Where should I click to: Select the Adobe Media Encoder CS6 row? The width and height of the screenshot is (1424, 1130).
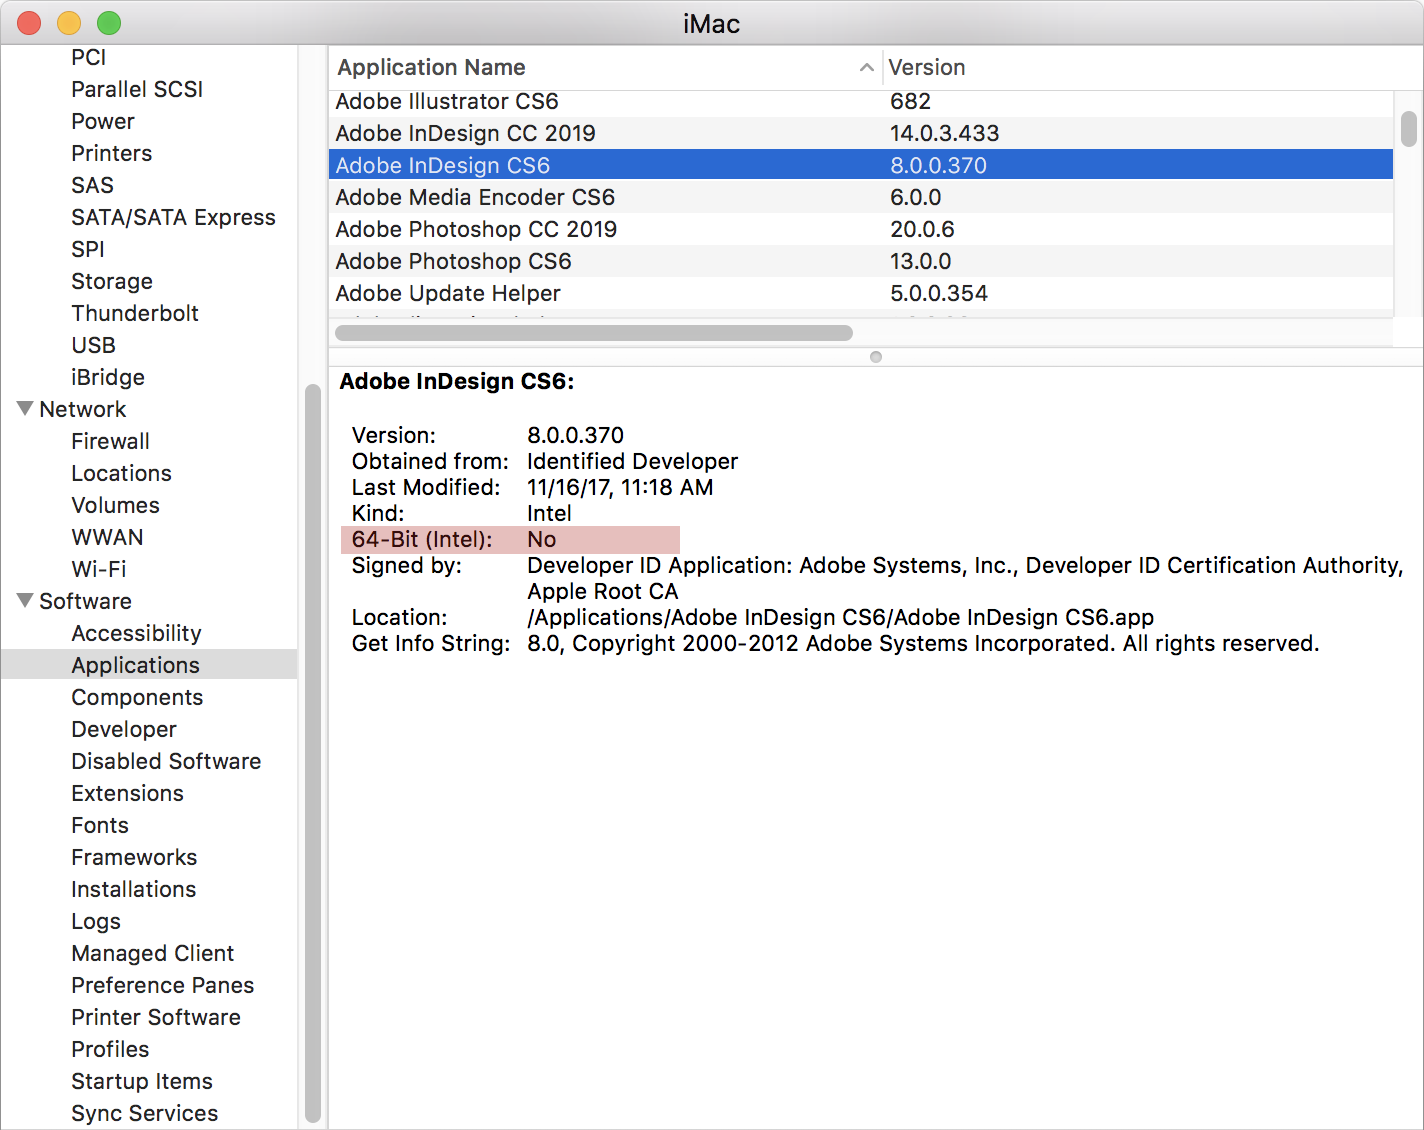[860, 197]
